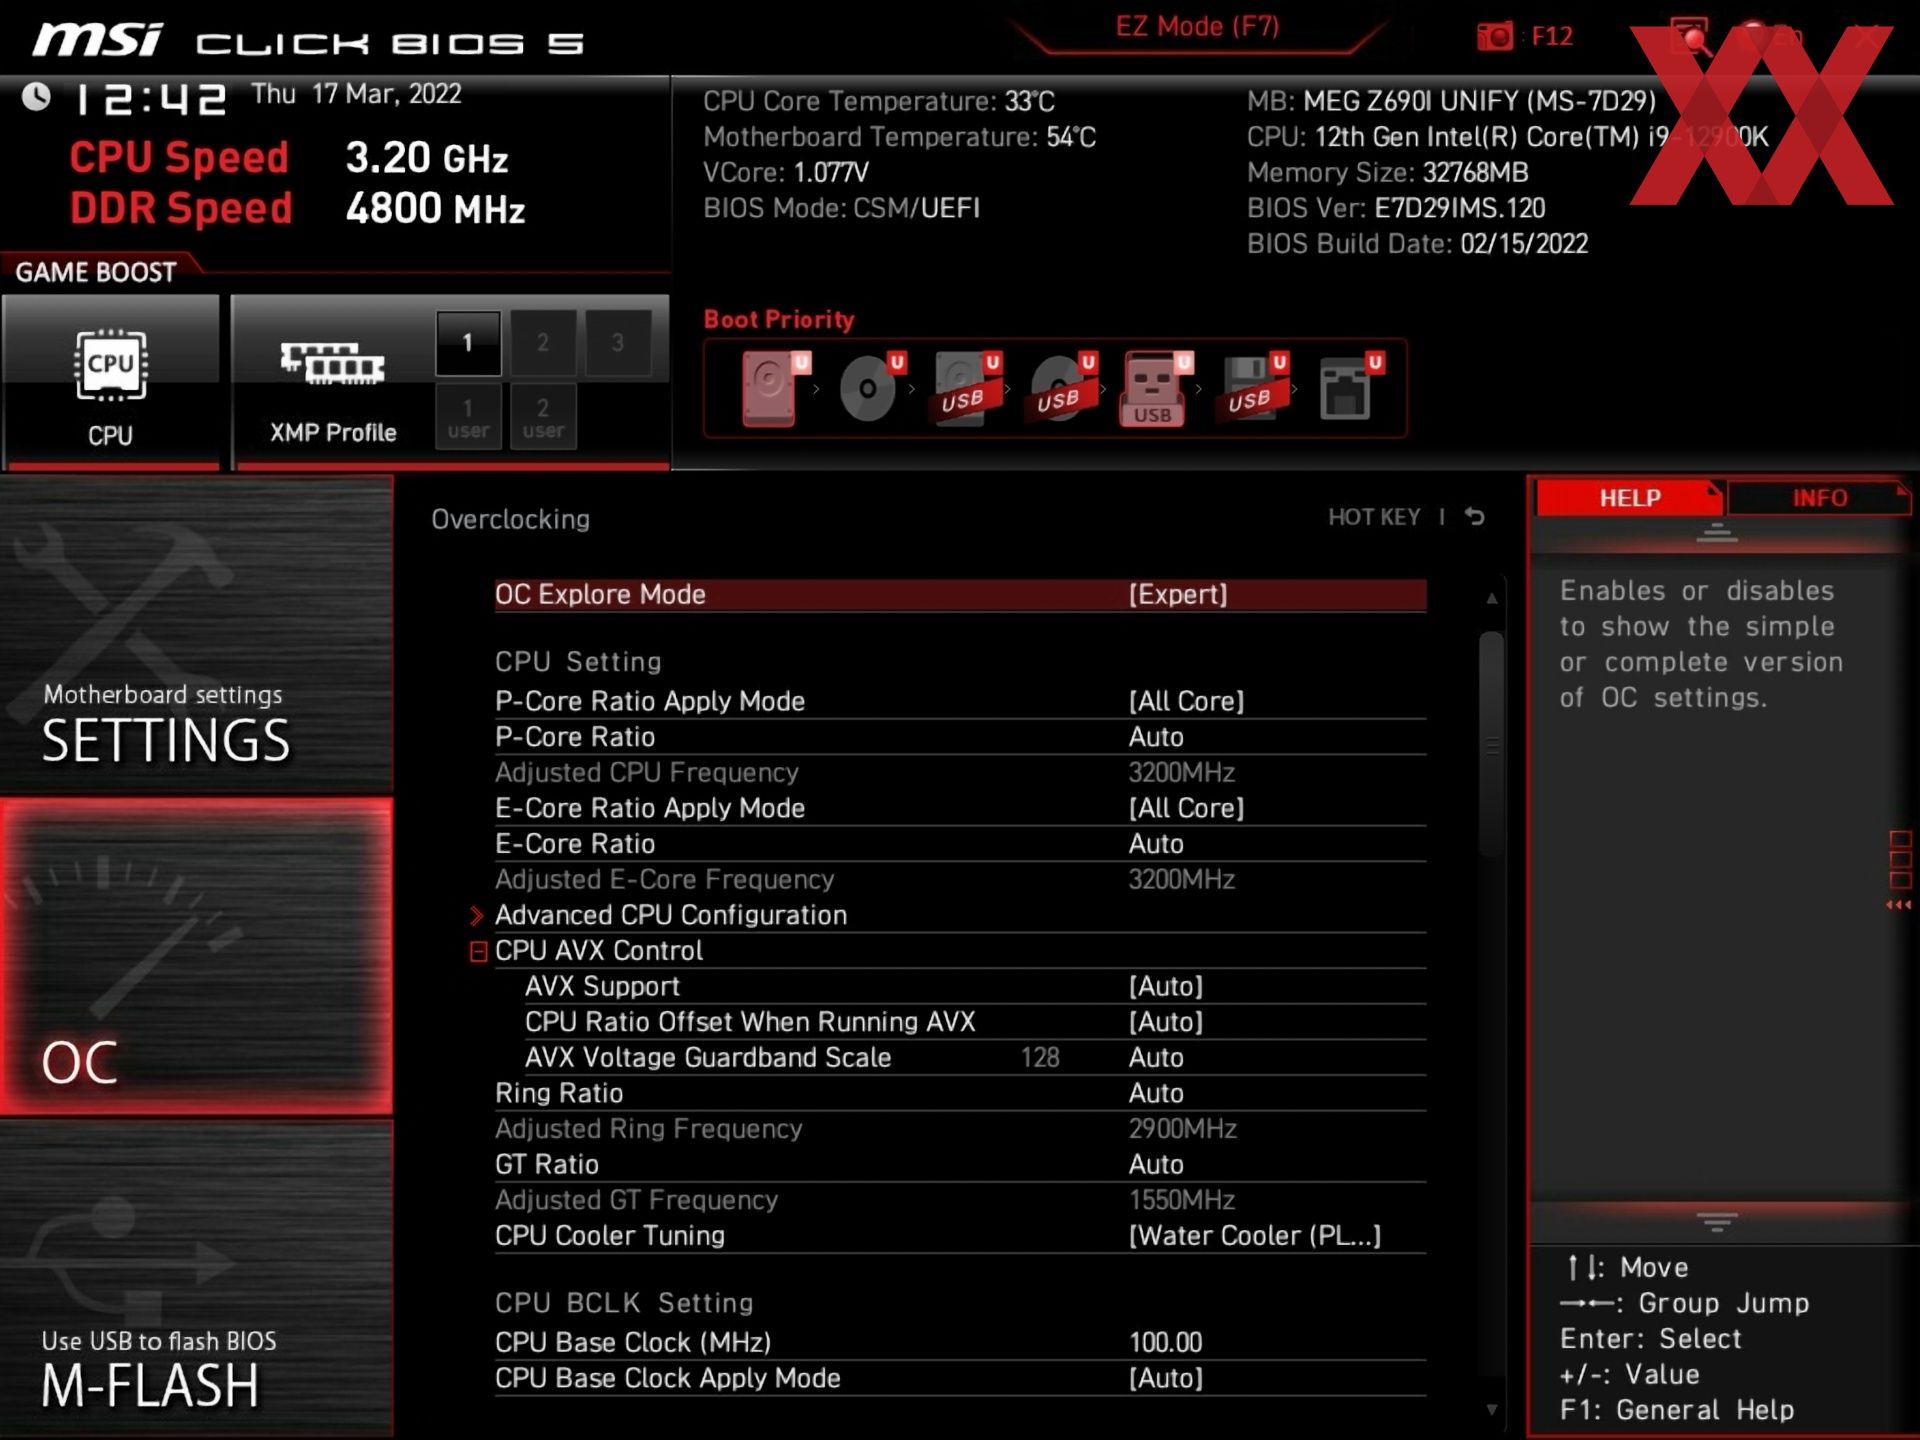Viewport: 1920px width, 1440px height.
Task: Click the back arrow icon beside HOT KEY
Action: click(1475, 516)
